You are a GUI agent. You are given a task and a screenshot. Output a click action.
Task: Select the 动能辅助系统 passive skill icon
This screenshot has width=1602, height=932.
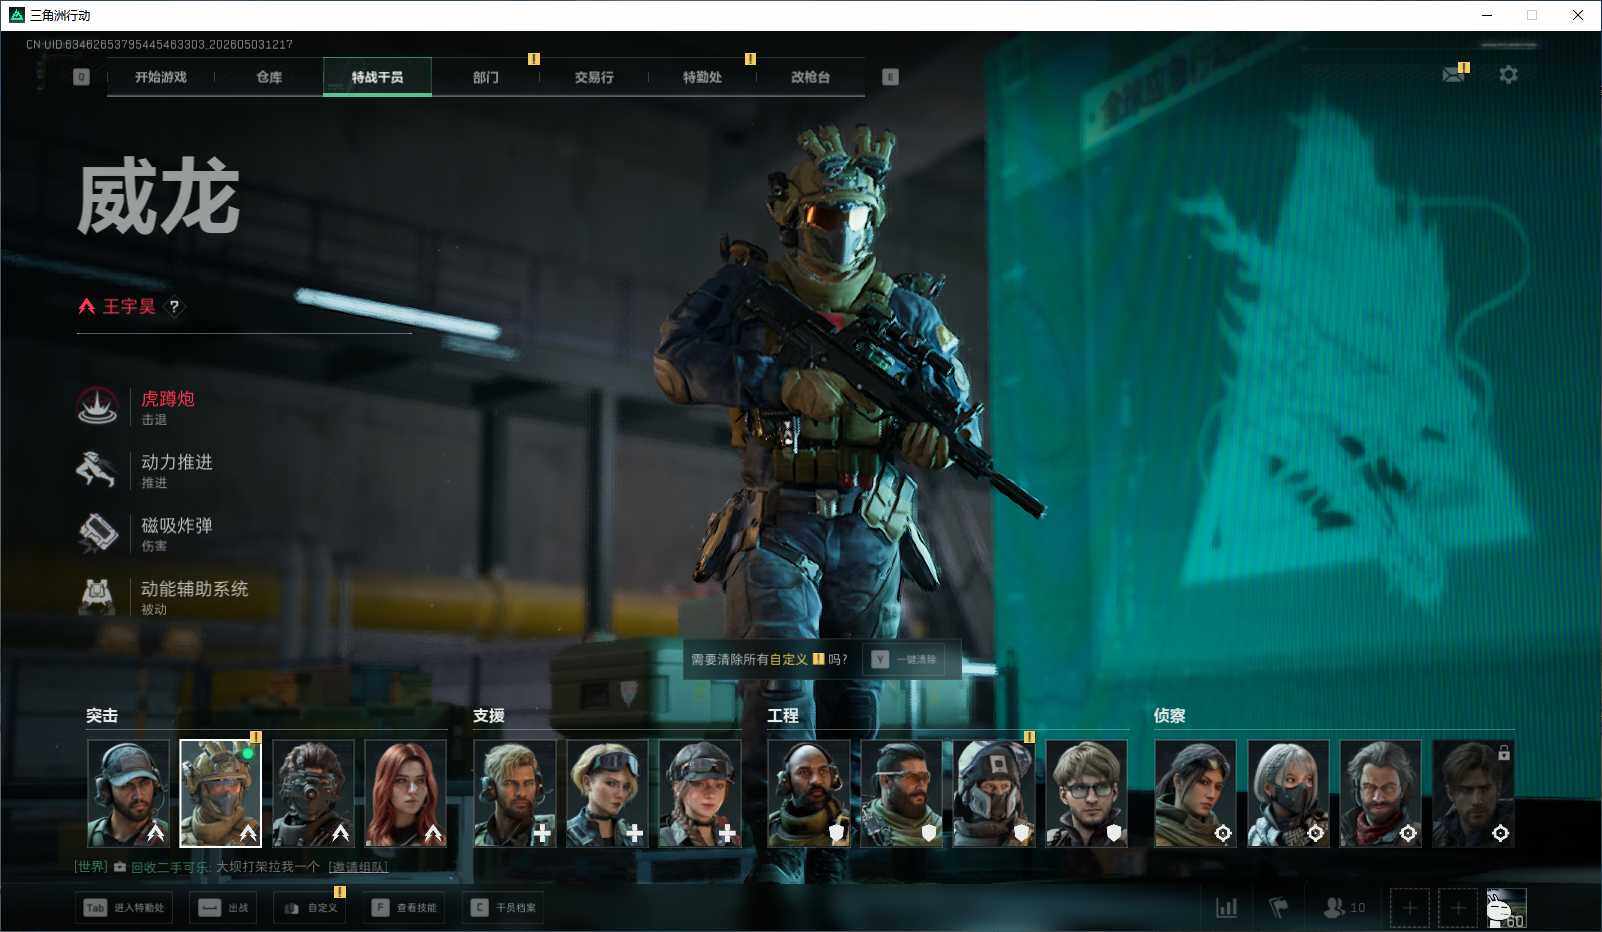[x=97, y=596]
